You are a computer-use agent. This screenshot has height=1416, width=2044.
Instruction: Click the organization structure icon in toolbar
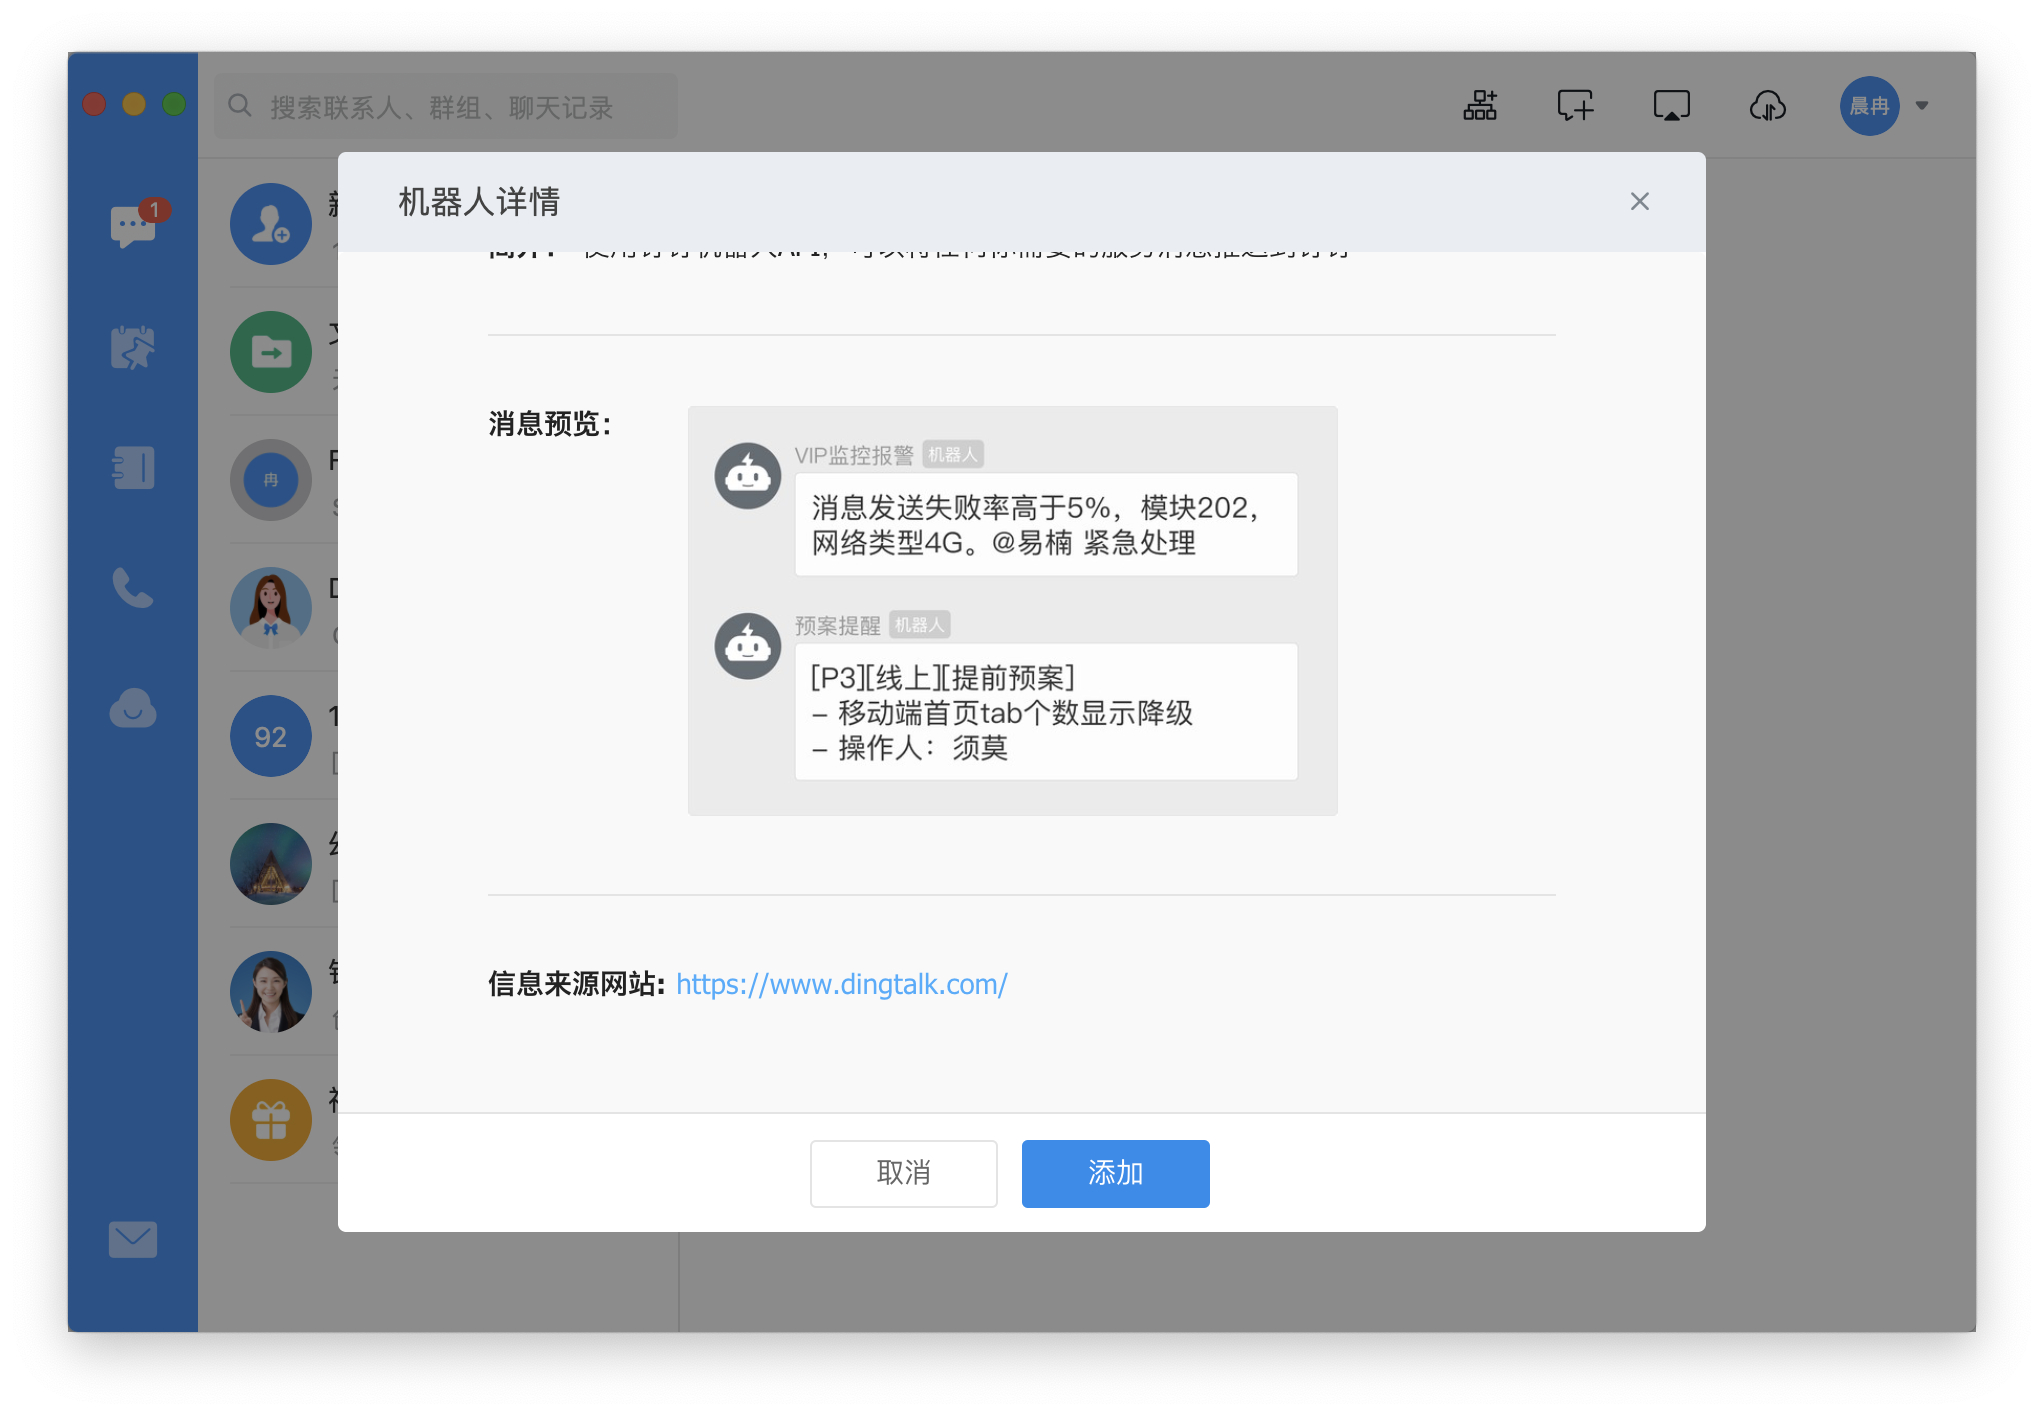[x=1480, y=105]
